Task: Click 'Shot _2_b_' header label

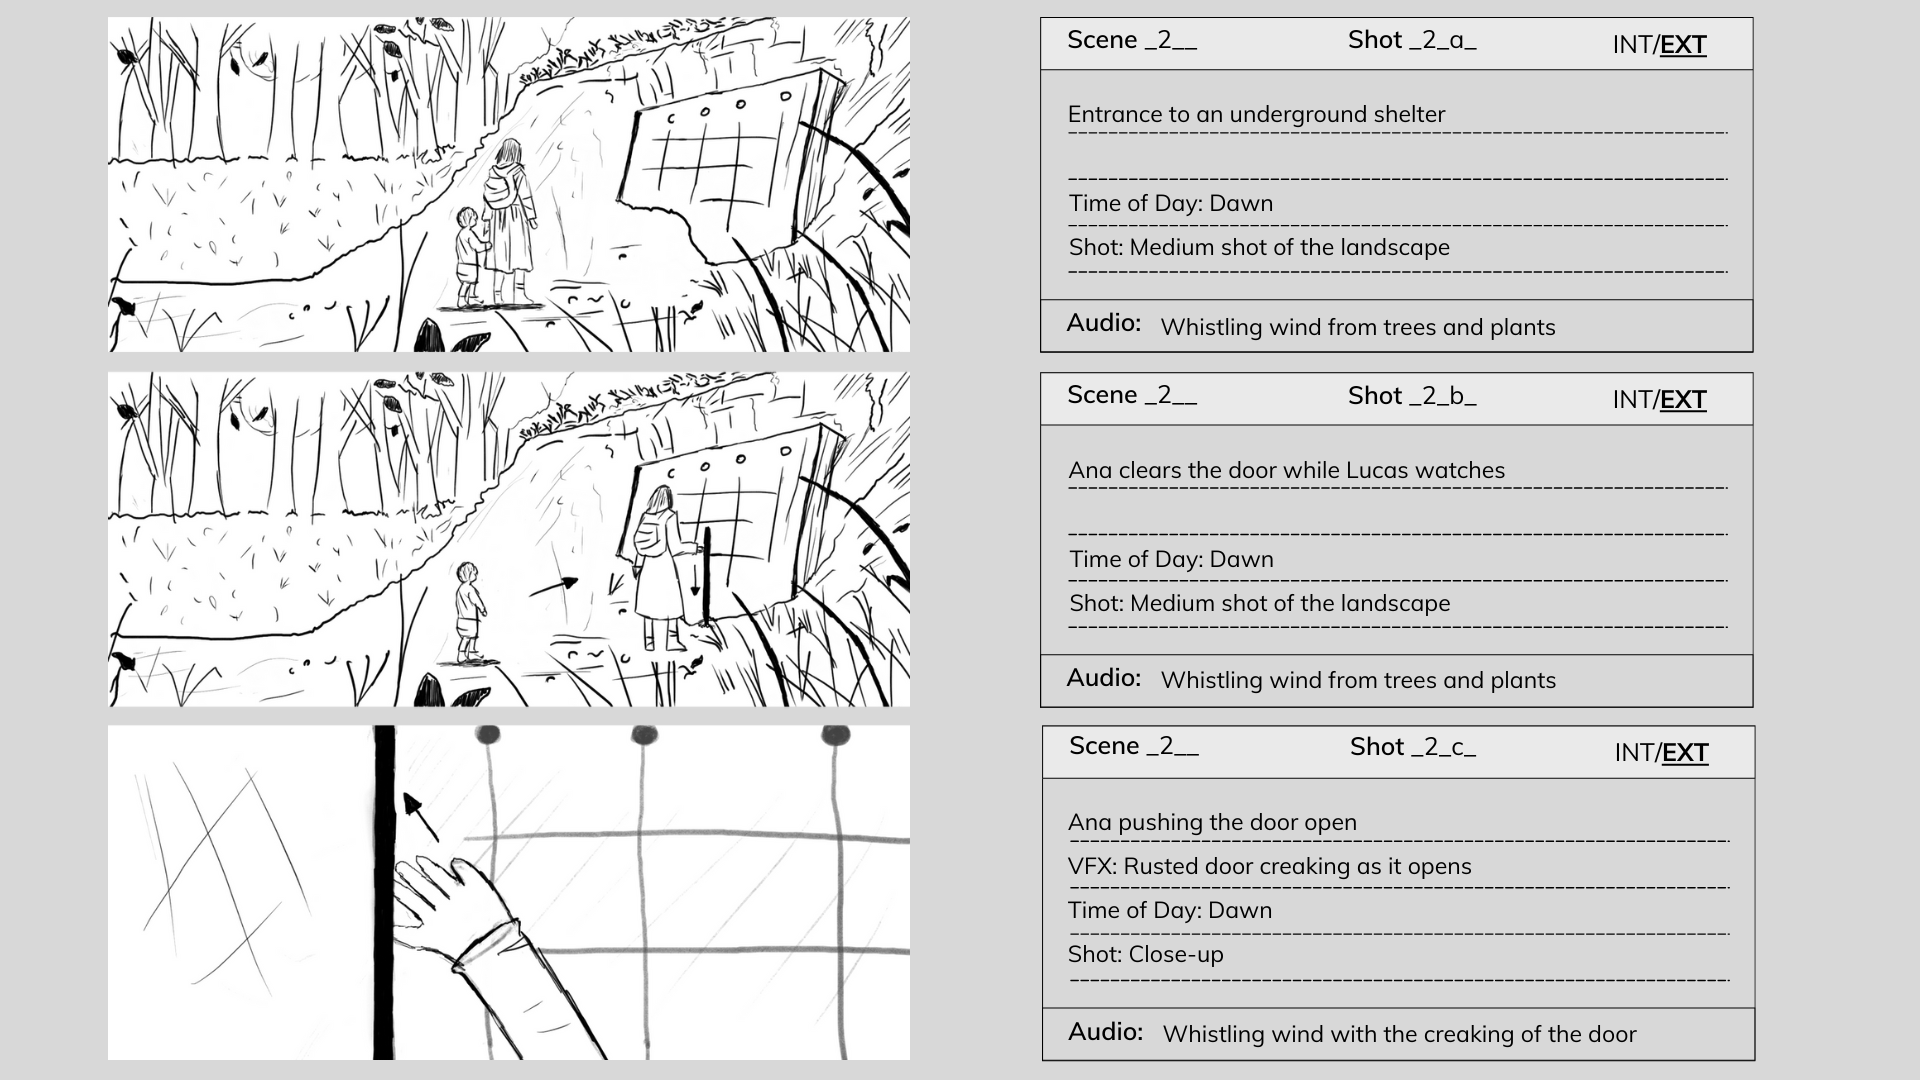Action: pyautogui.click(x=1412, y=395)
